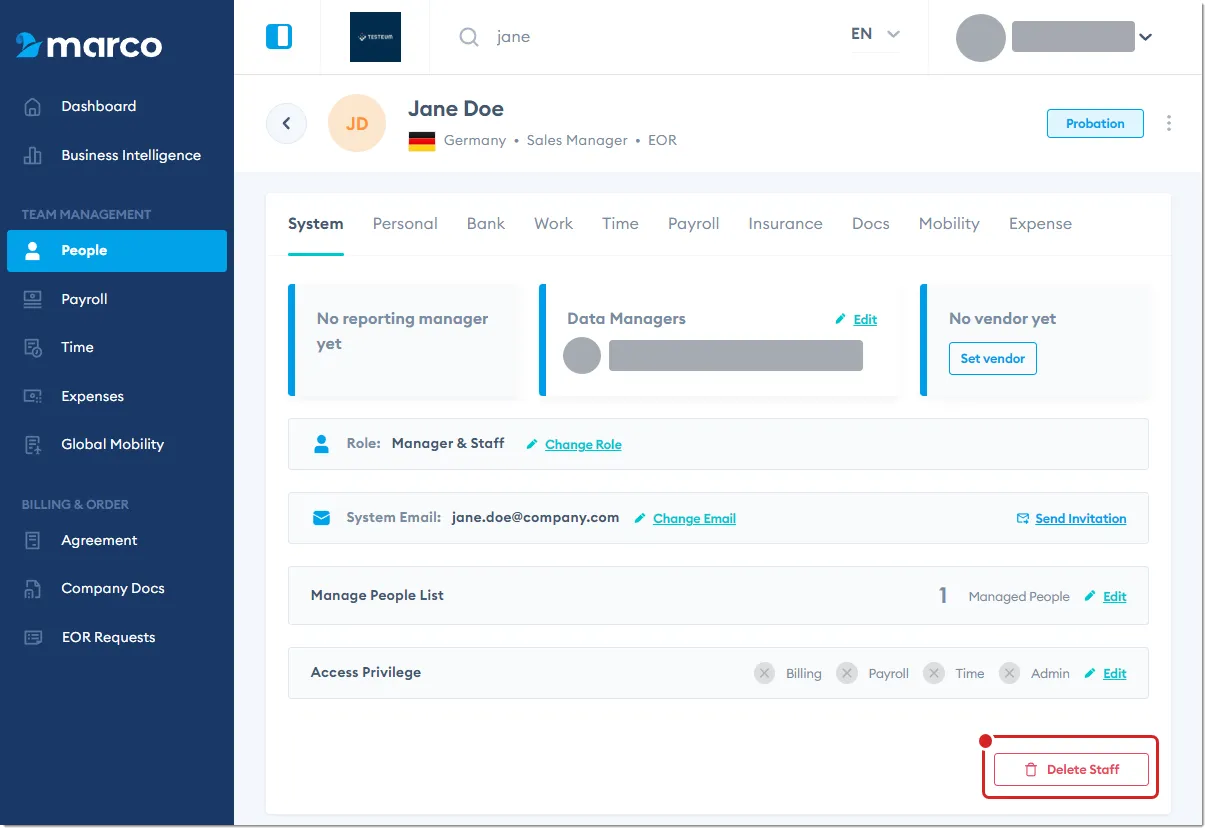
Task: Toggle the Billing access privilege
Action: (765, 673)
